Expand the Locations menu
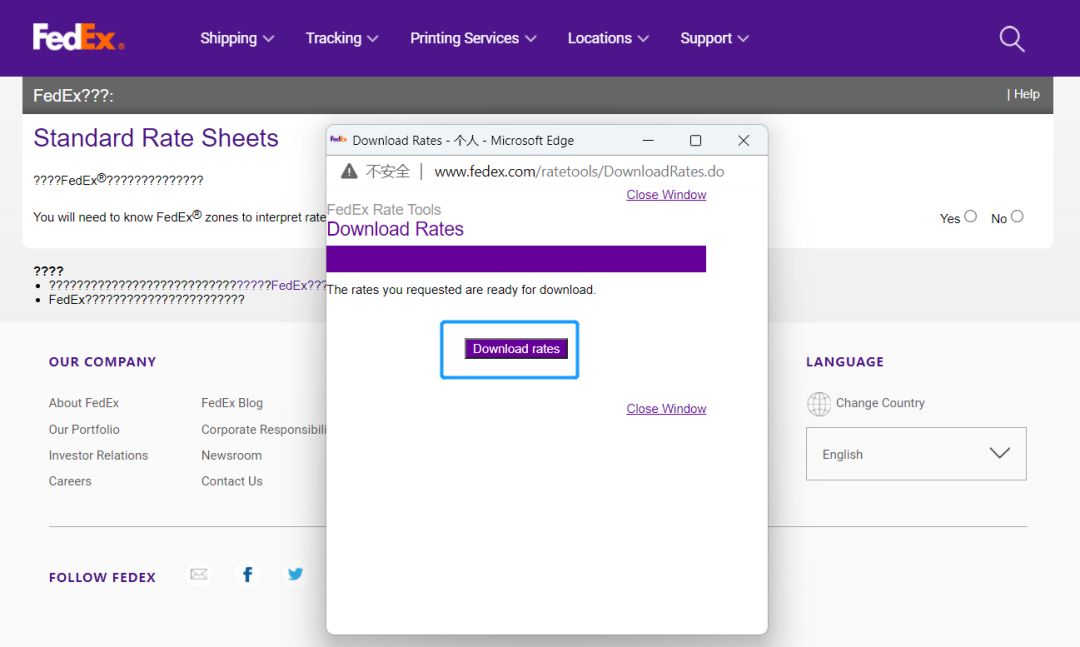The image size is (1080, 647). point(608,39)
